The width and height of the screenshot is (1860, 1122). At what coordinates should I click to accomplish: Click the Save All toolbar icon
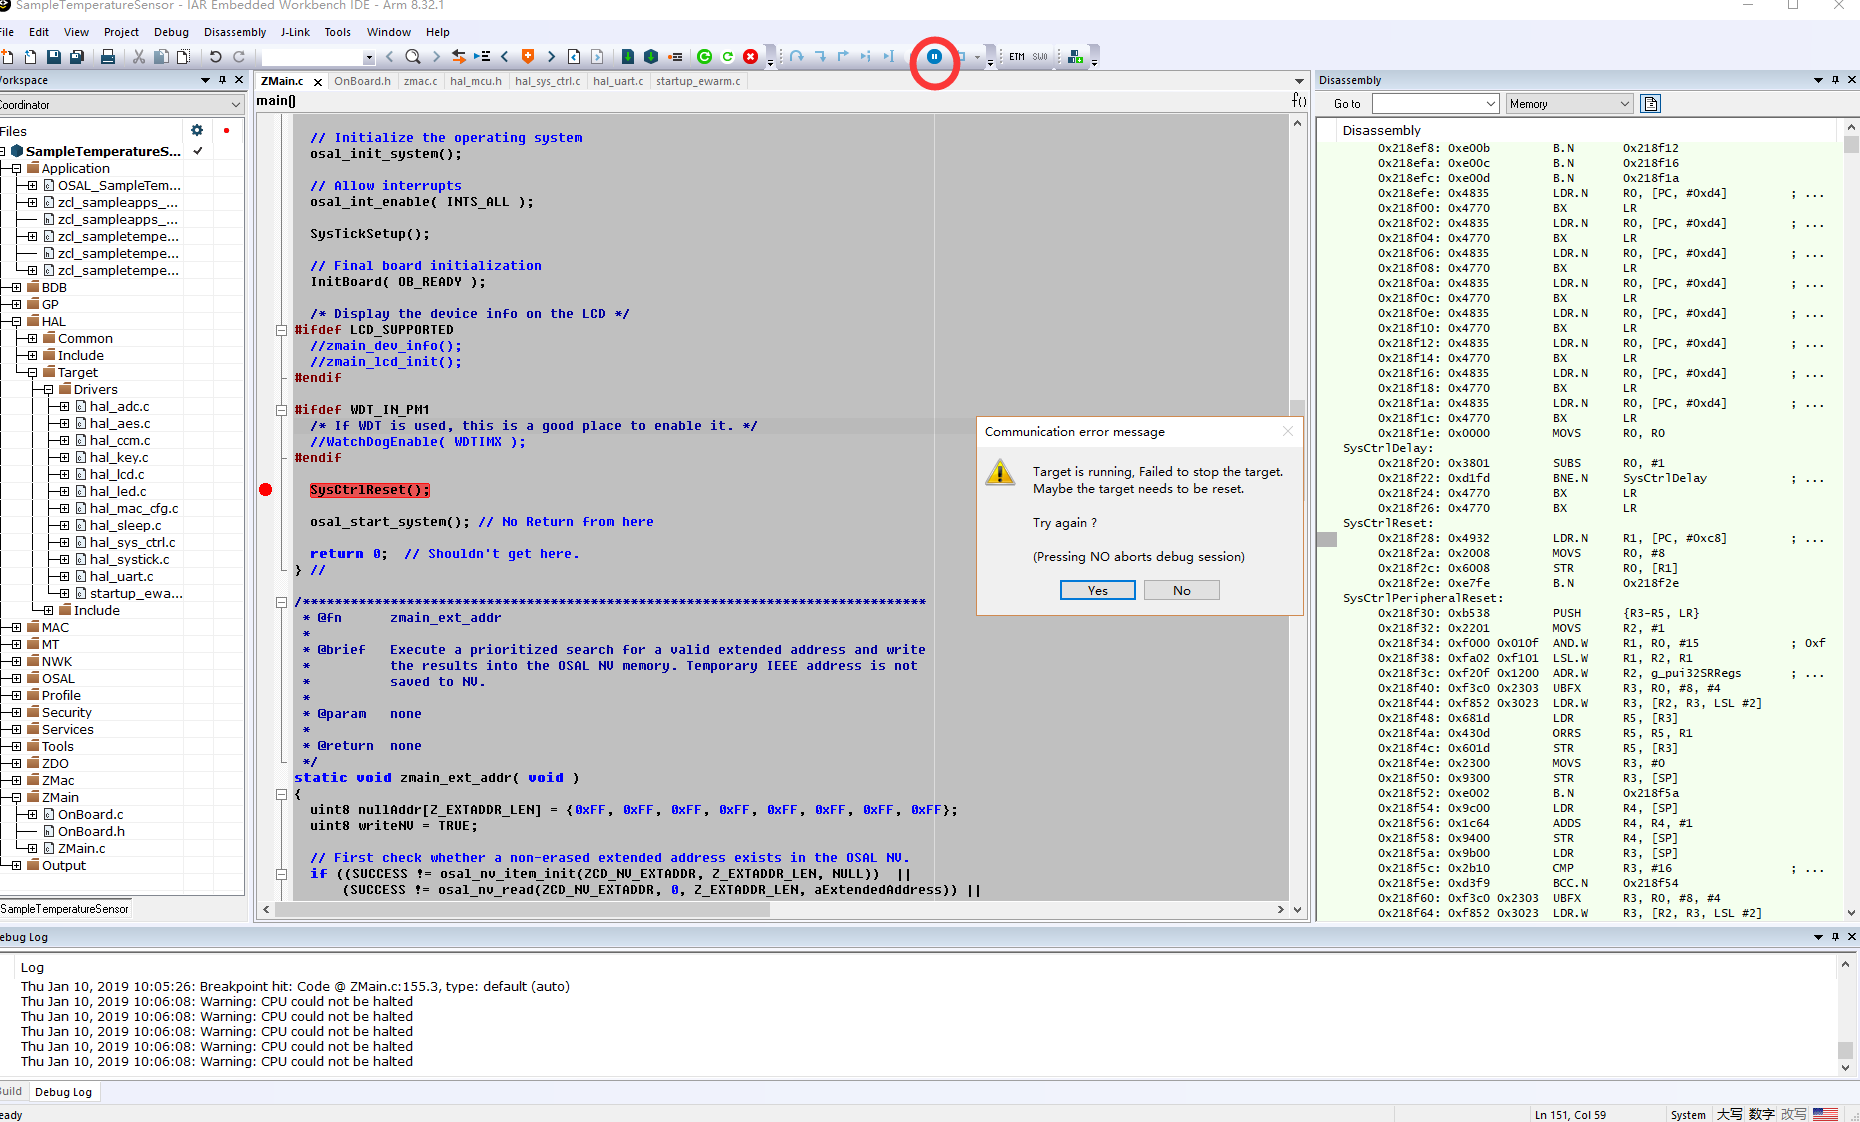point(77,57)
